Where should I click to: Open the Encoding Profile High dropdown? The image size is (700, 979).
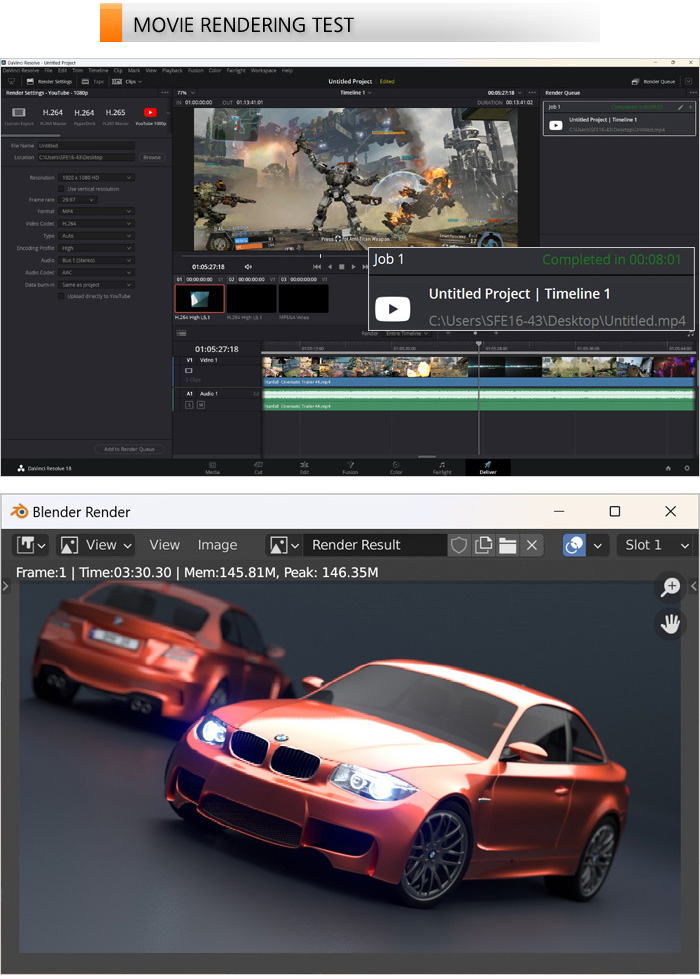[96, 248]
